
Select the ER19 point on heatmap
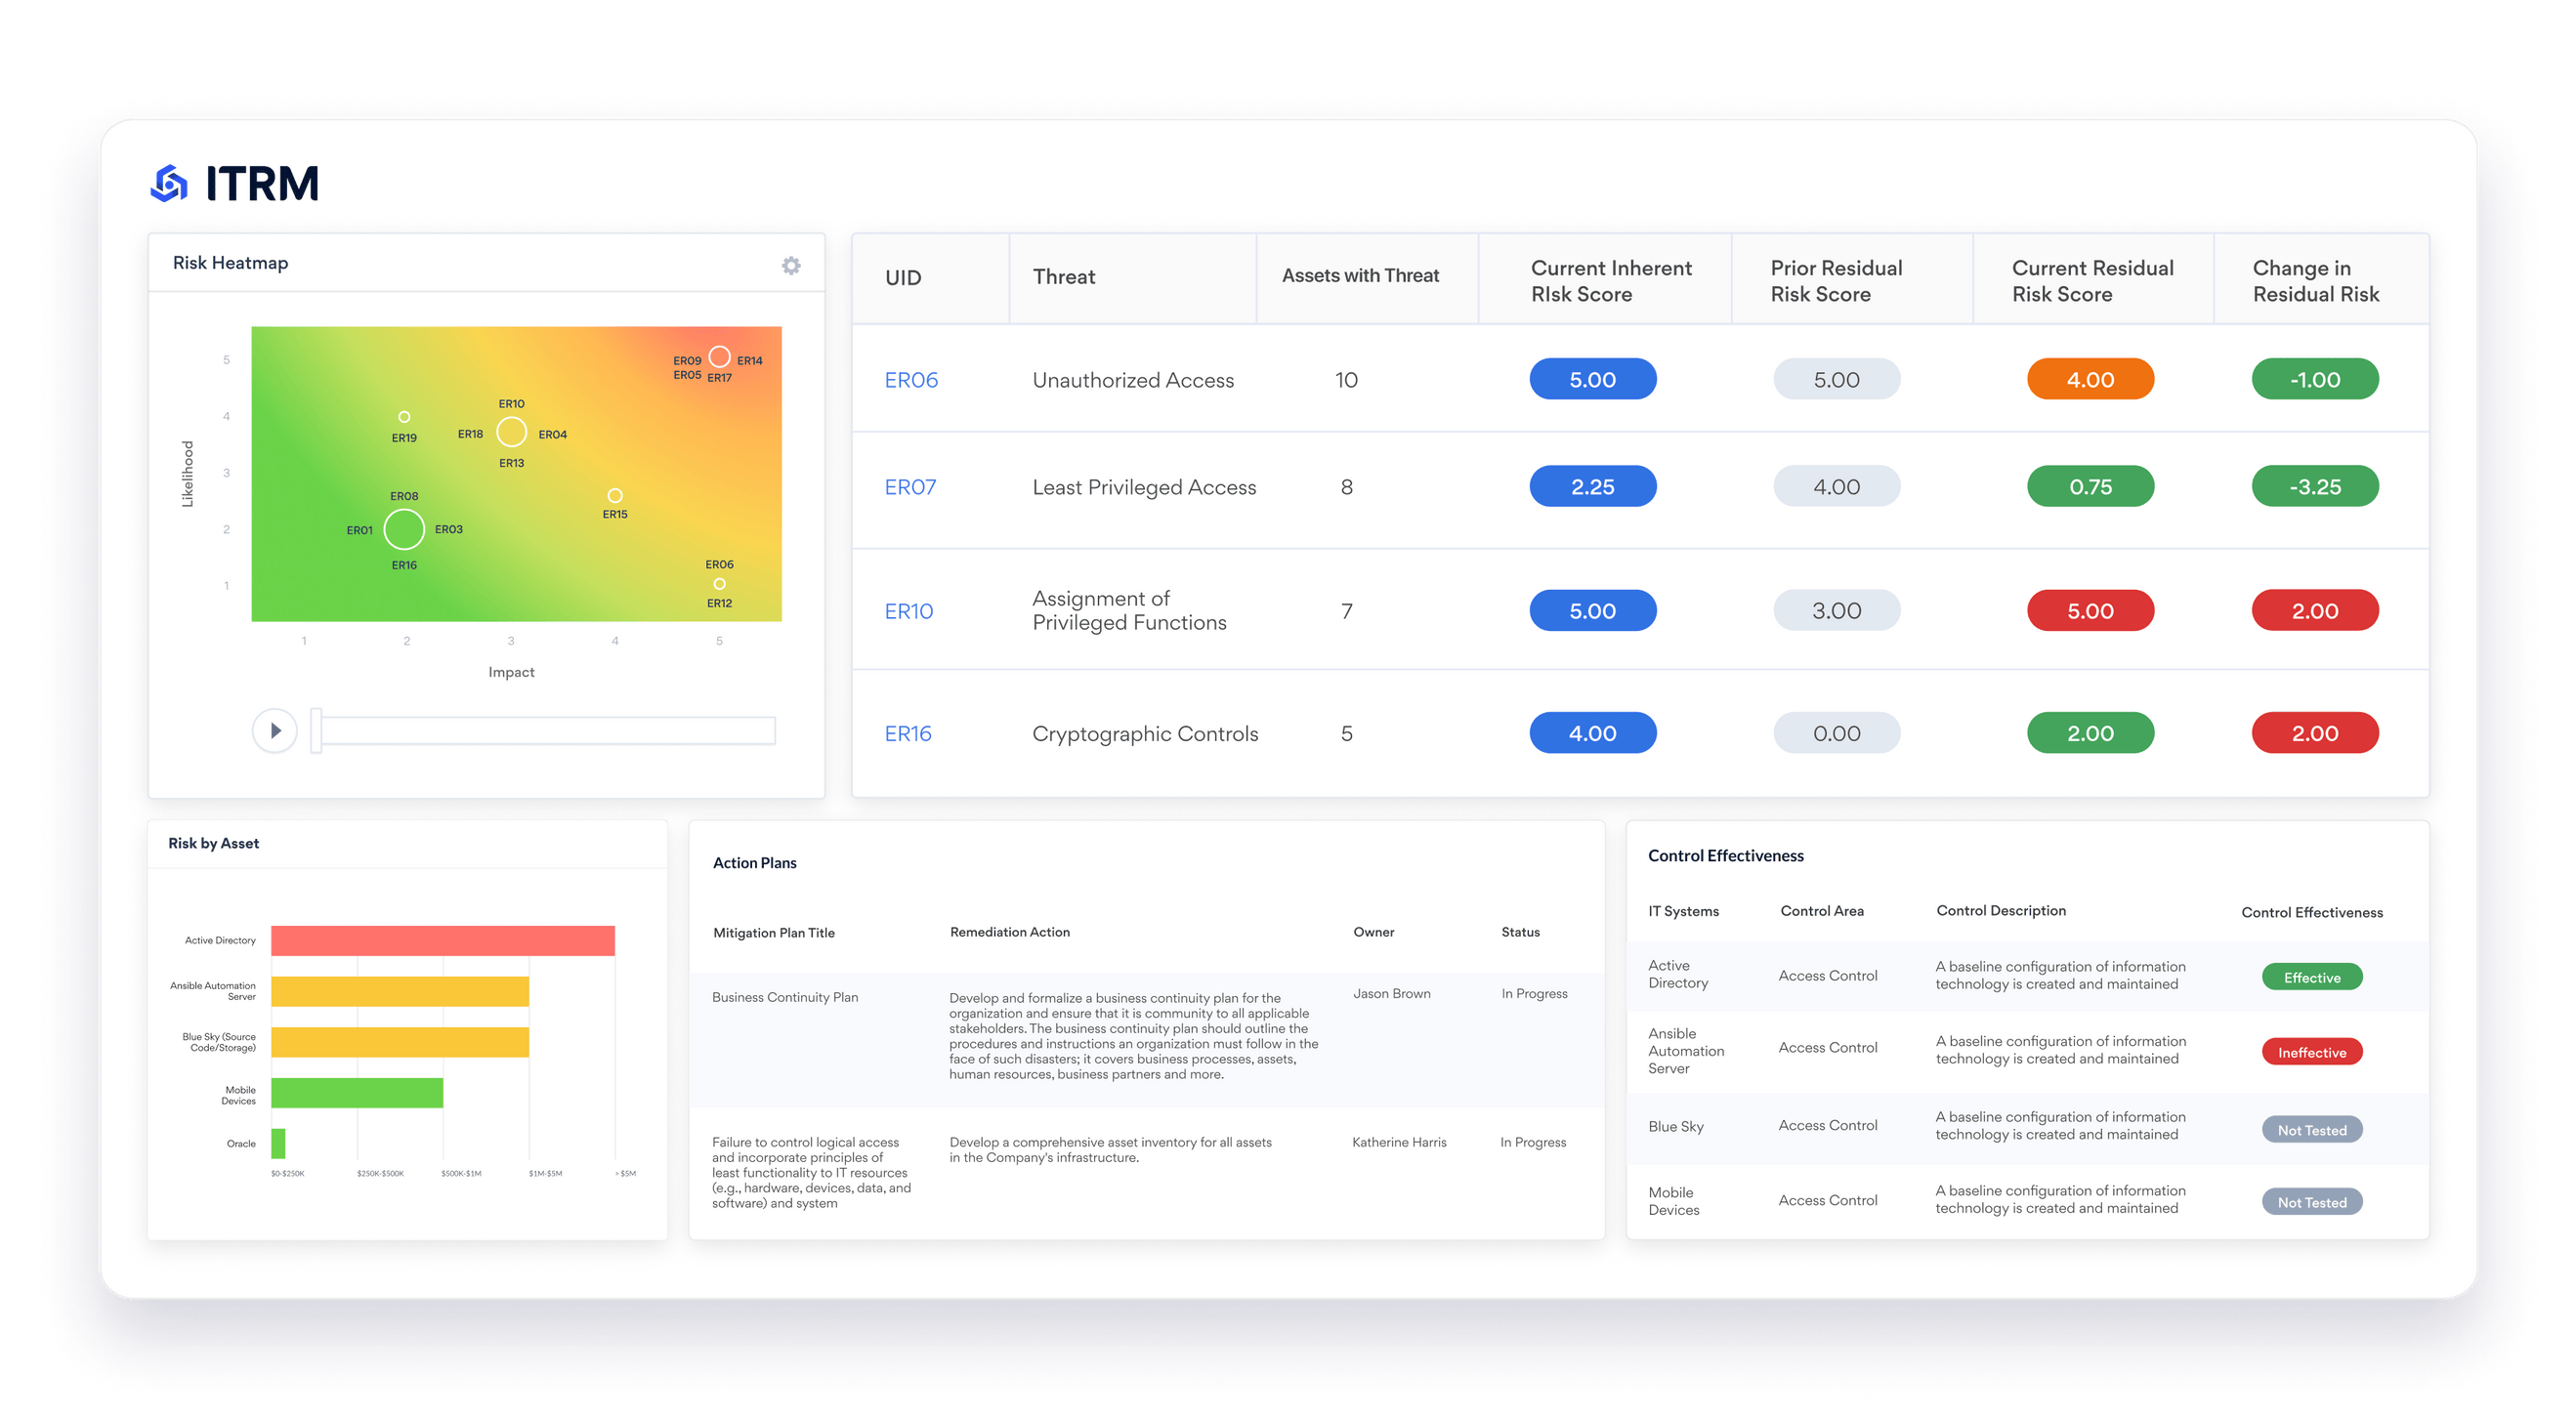coord(404,417)
